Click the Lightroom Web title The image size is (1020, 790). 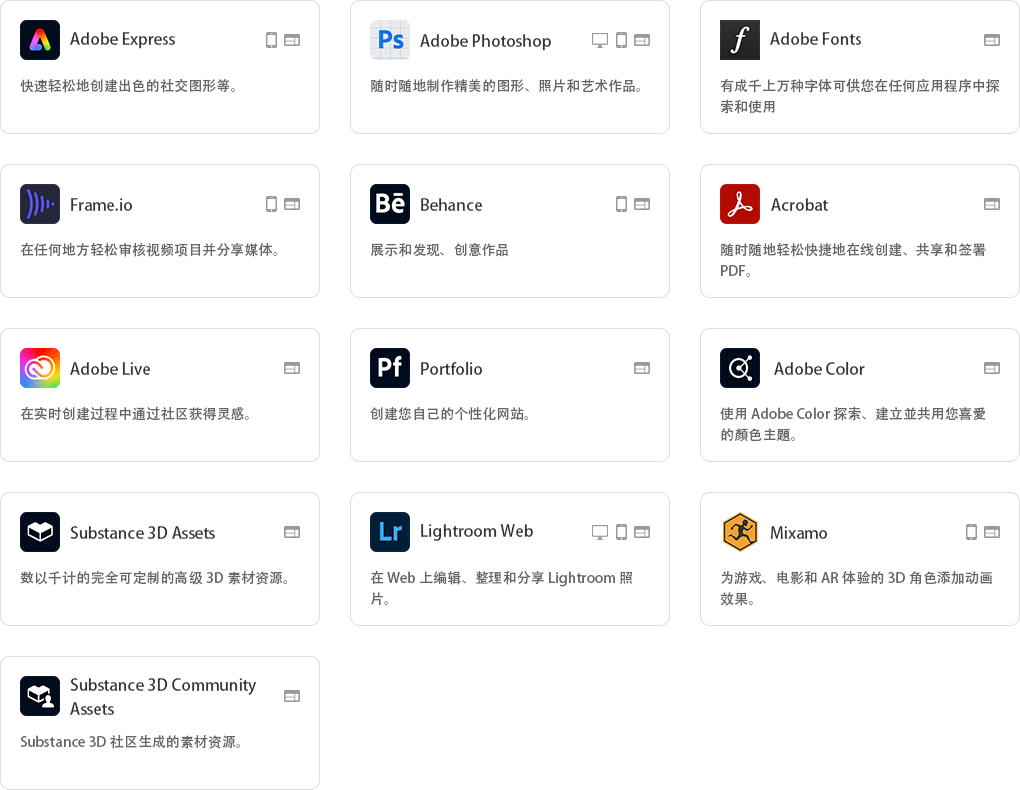[477, 532]
